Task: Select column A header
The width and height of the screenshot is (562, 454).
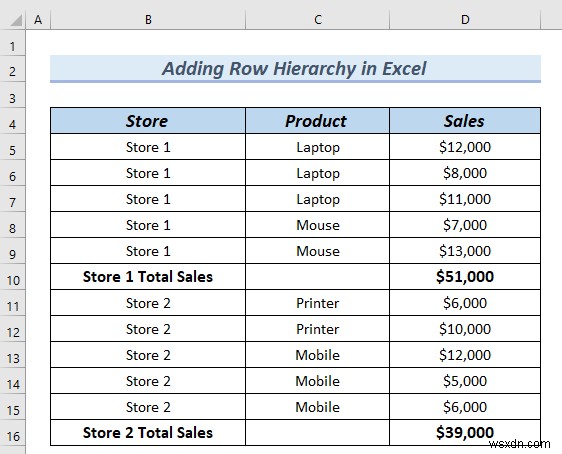Action: 38,19
